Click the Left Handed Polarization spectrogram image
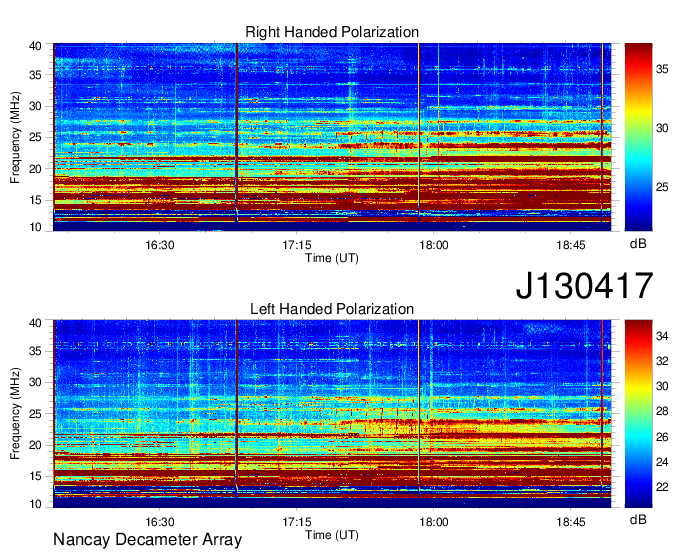This screenshot has width=680, height=552. click(x=332, y=414)
